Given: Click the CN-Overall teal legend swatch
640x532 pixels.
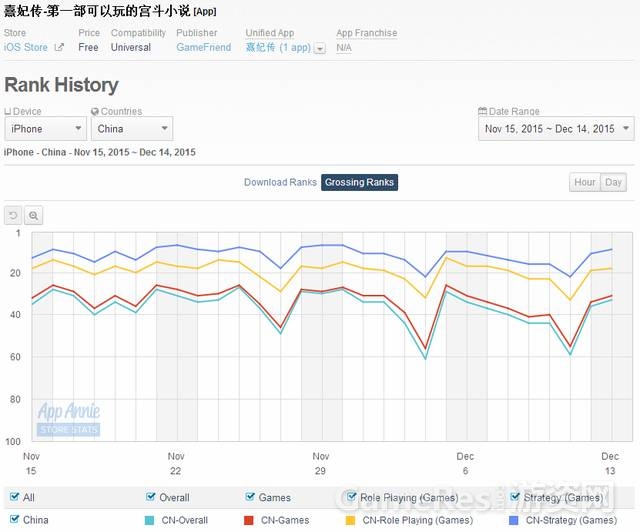Looking at the screenshot, I should (150, 520).
